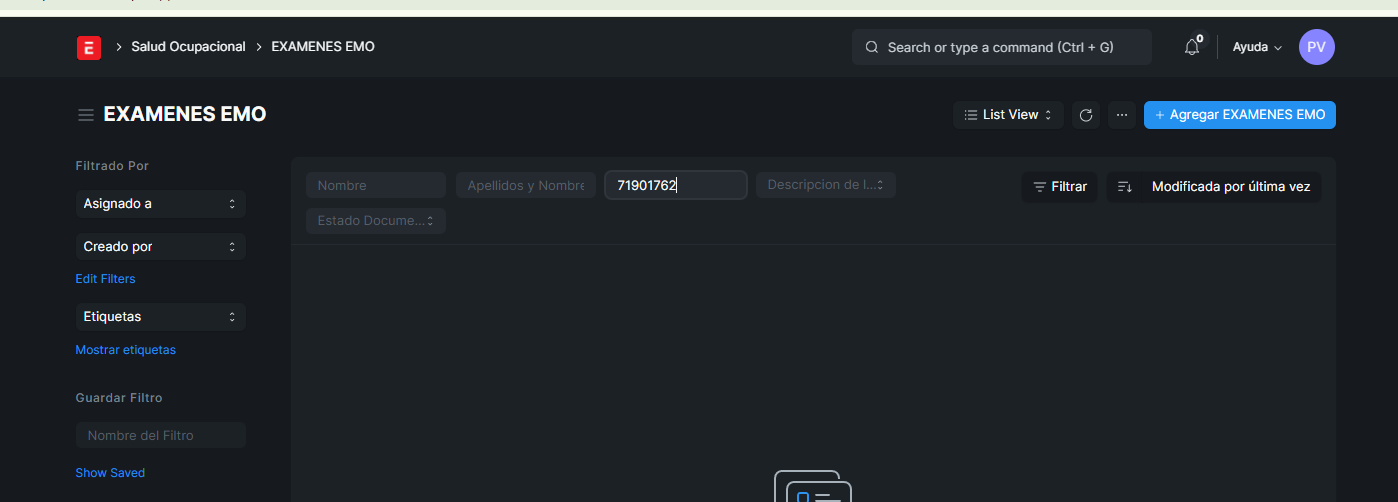Viewport: 1398px width, 502px height.
Task: Click the red ERPNext home logo
Action: click(89, 47)
